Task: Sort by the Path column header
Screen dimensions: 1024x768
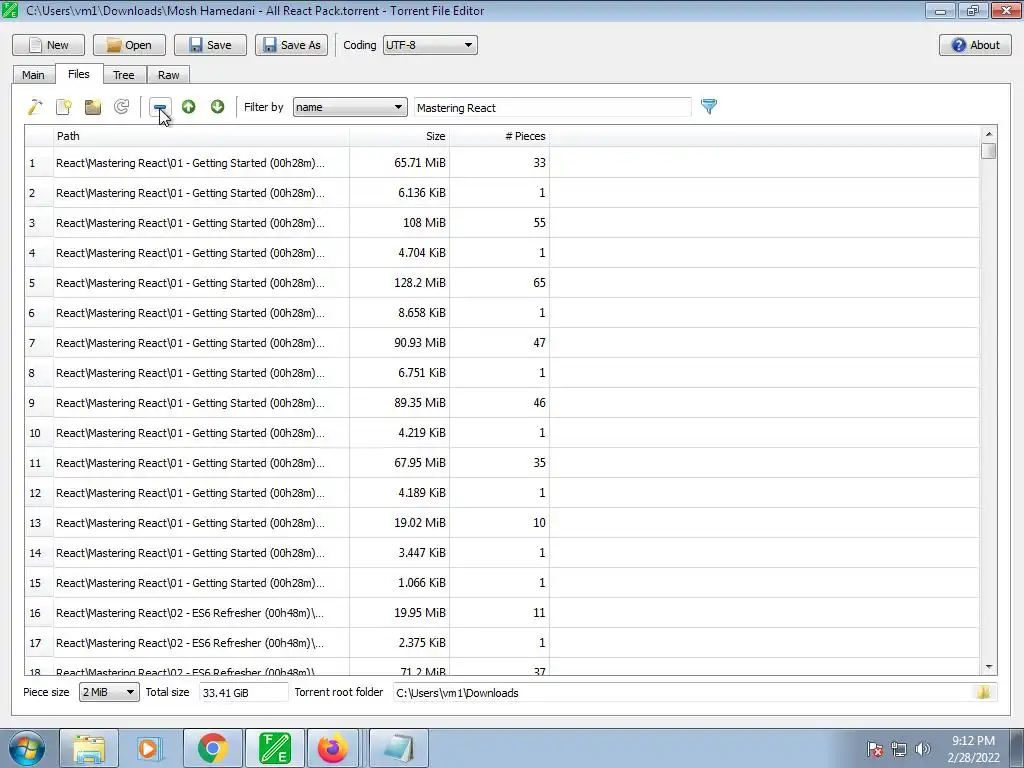Action: coord(201,136)
